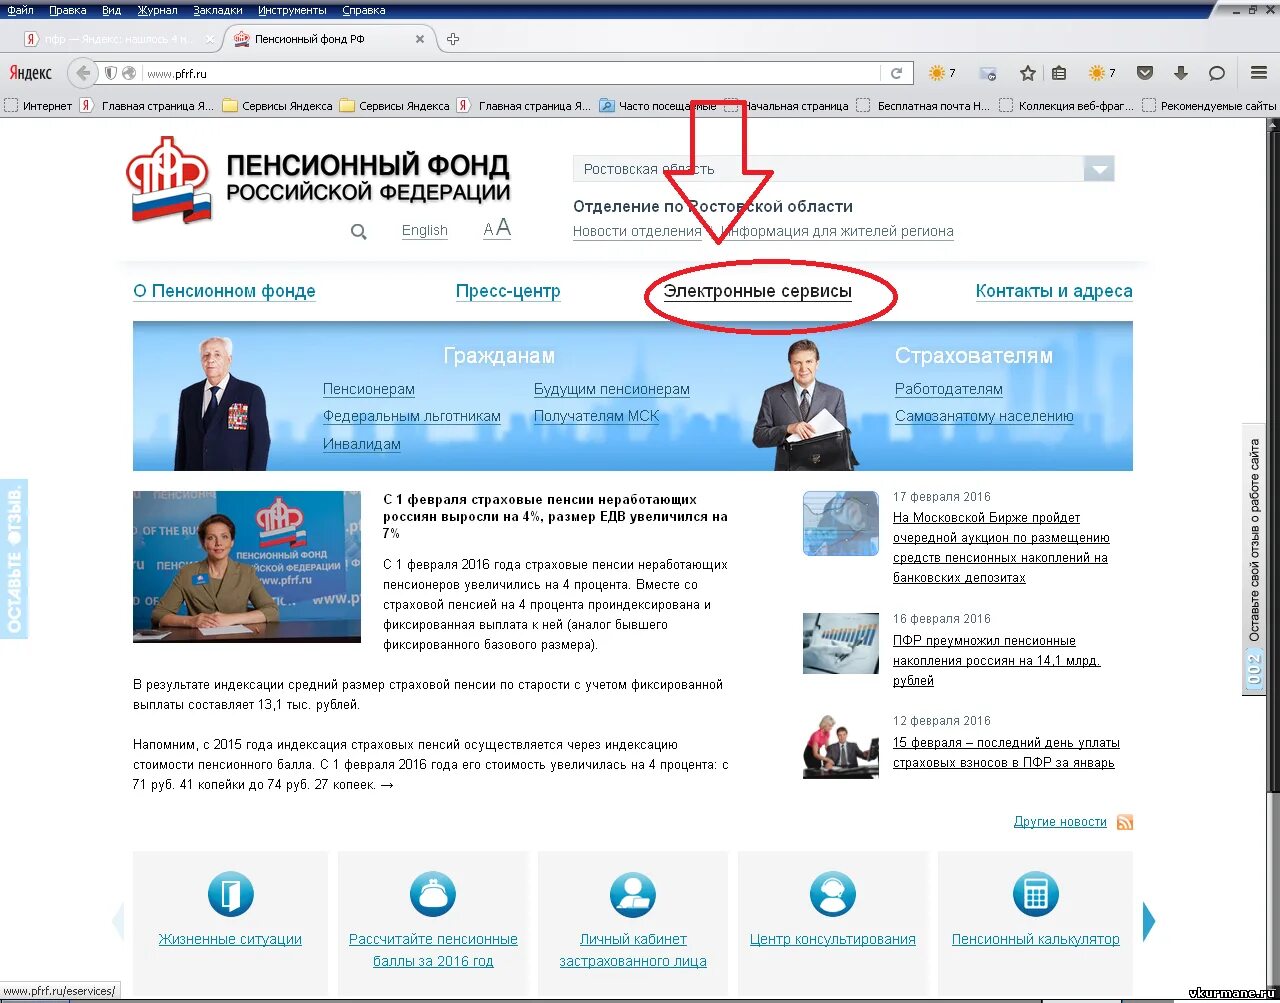Open Другие новости link
The width and height of the screenshot is (1280, 1003).
pos(1060,822)
